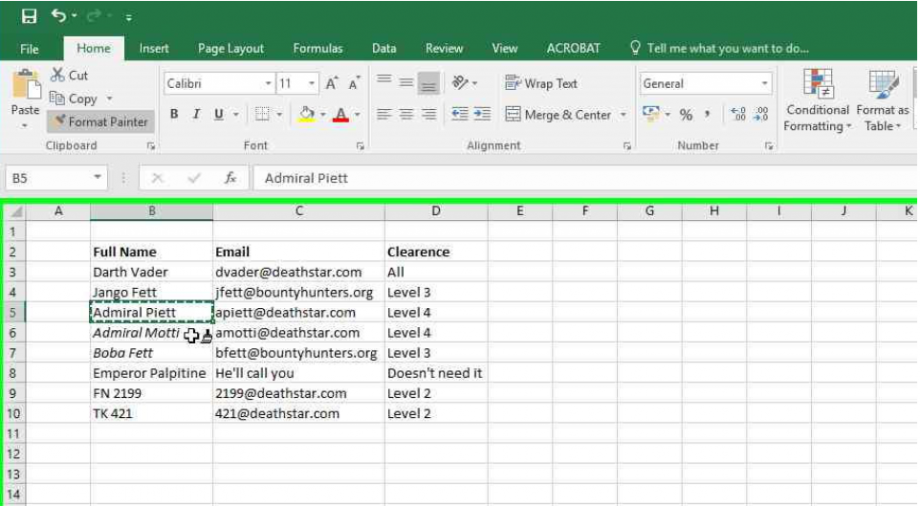Decrease the indent

point(459,114)
